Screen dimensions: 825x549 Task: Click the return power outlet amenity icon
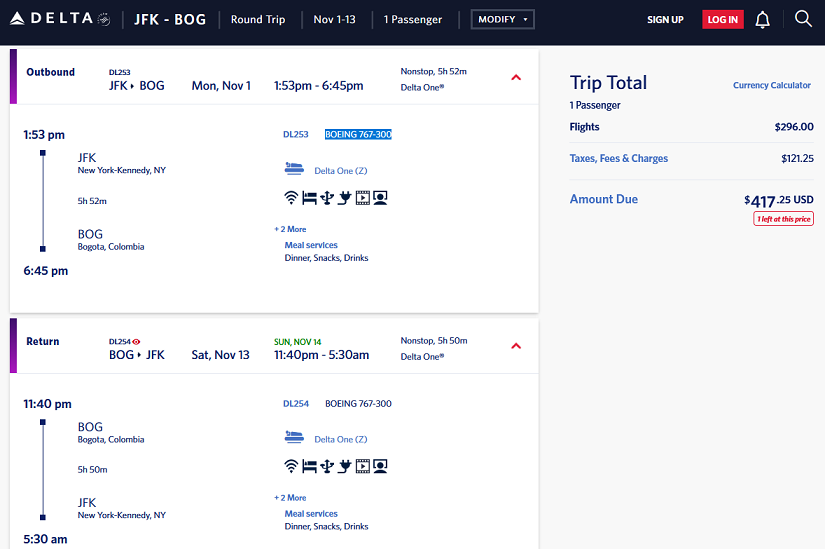click(345, 466)
